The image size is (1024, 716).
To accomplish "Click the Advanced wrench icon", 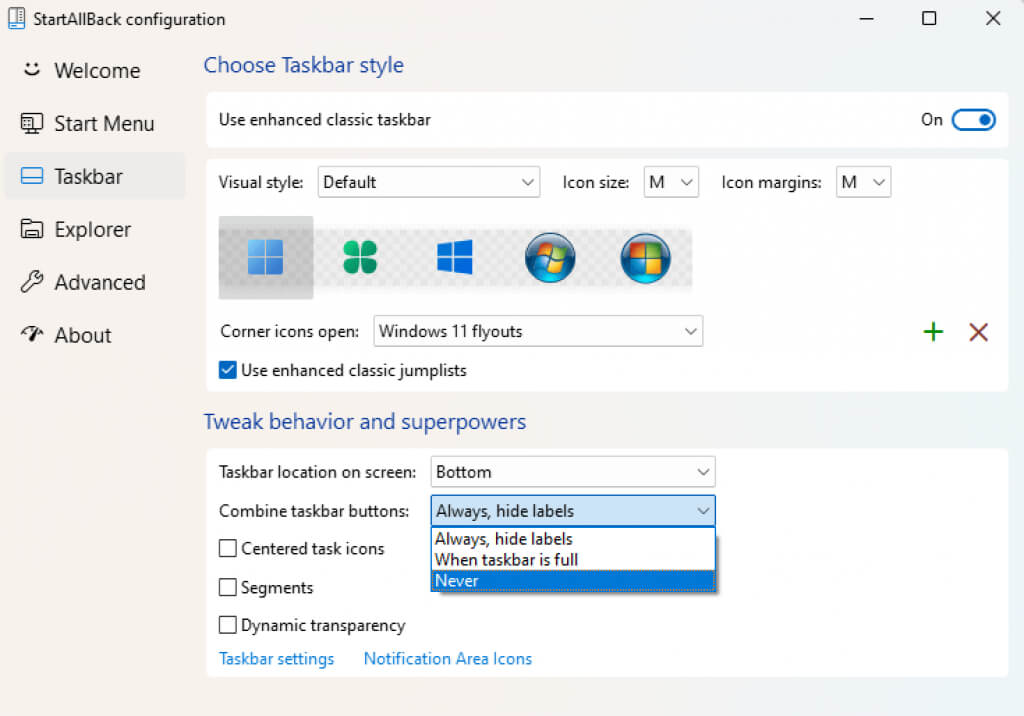I will pos(32,282).
